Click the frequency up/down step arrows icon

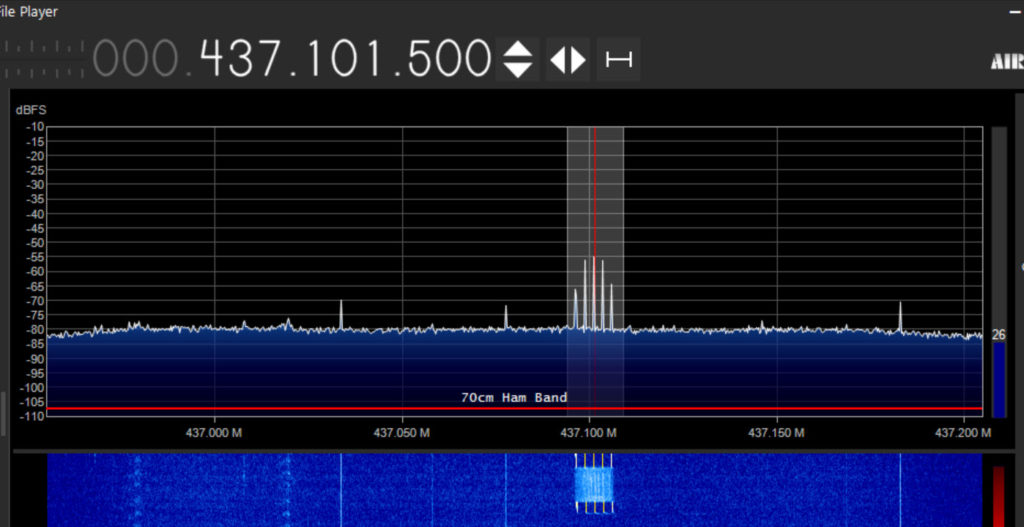tap(517, 59)
